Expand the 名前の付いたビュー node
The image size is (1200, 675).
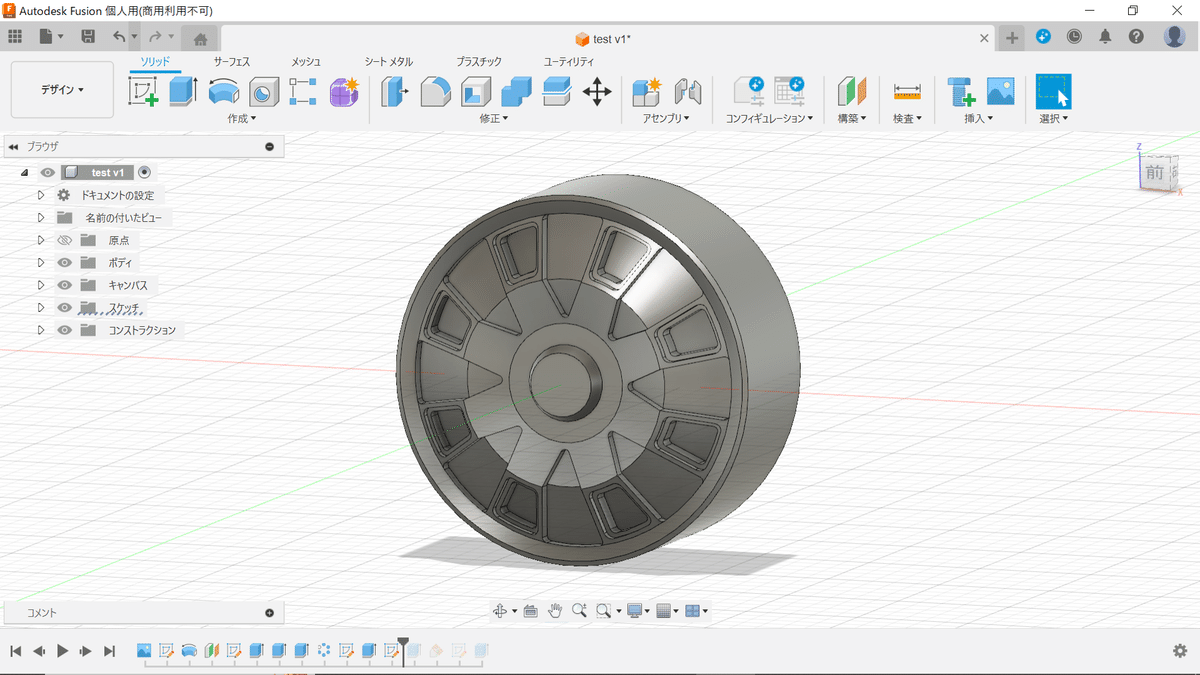click(x=41, y=218)
